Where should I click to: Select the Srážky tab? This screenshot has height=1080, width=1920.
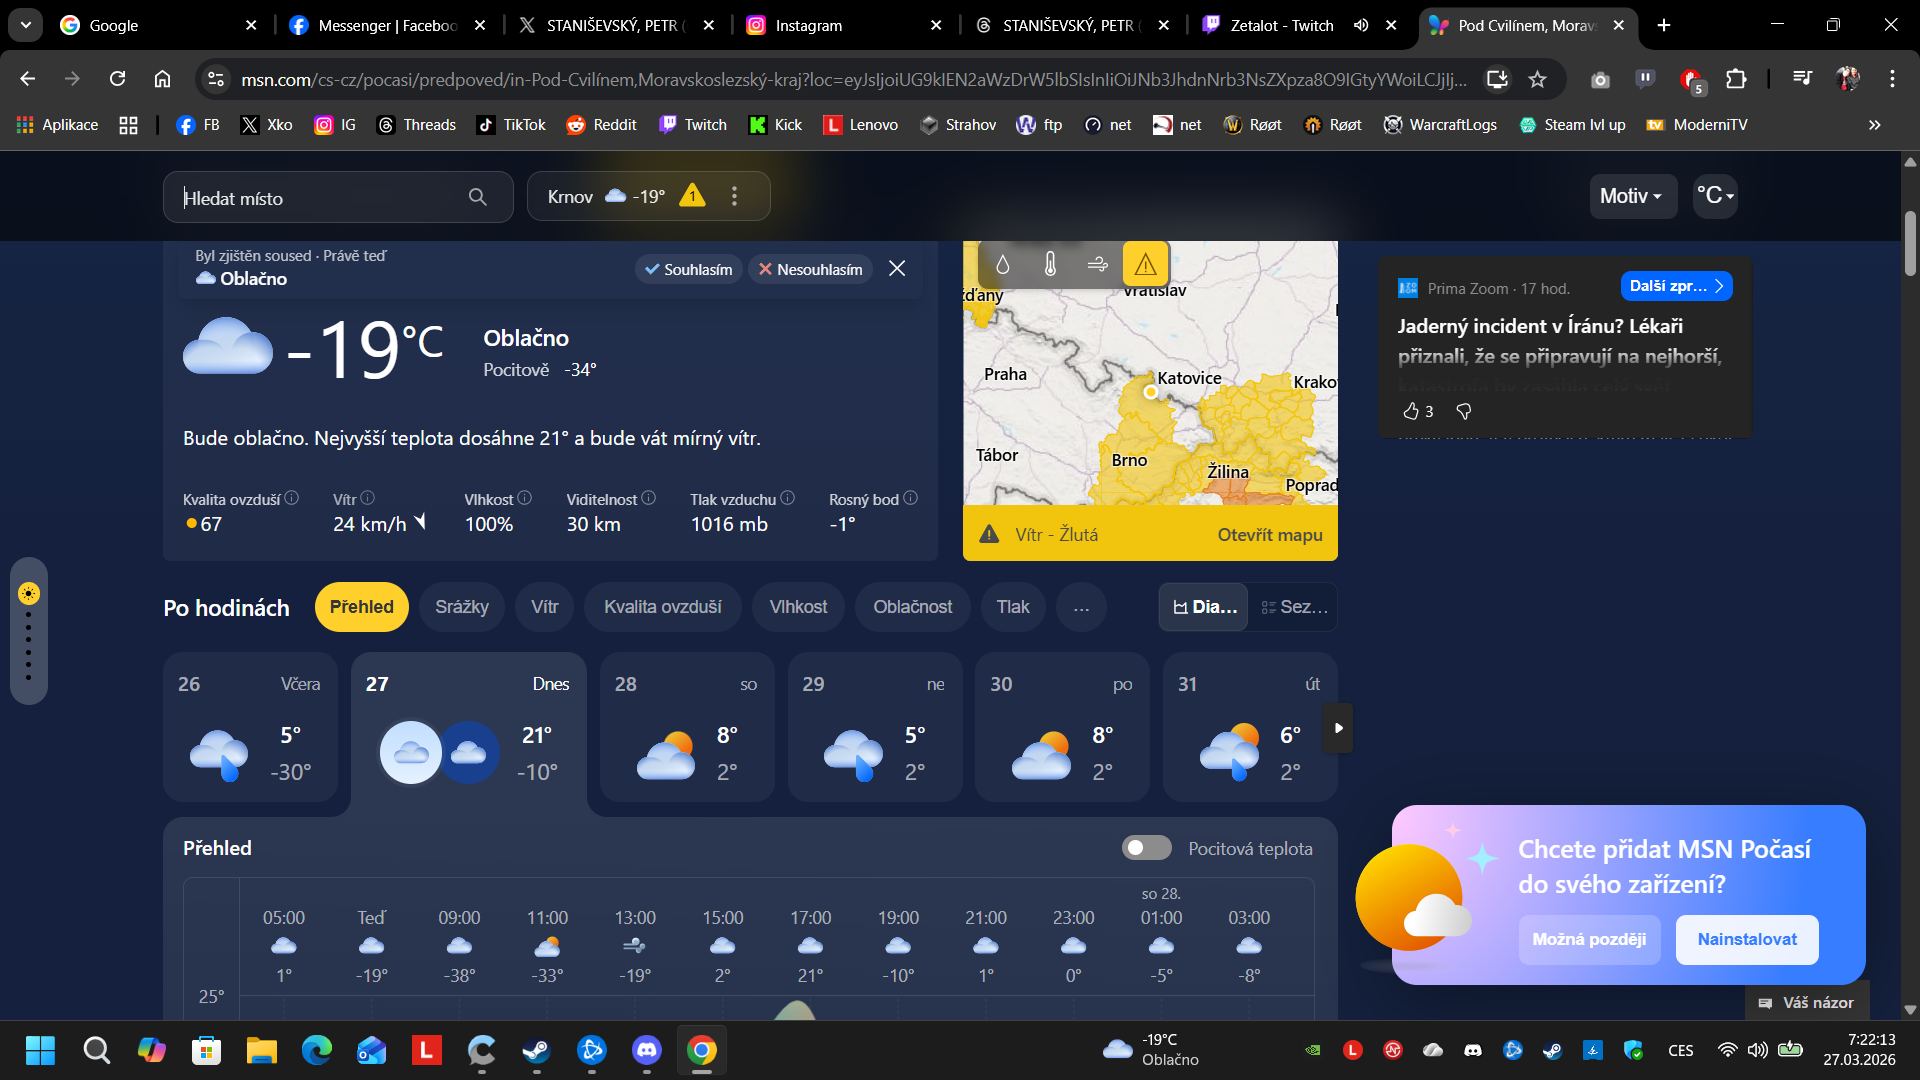tap(462, 607)
